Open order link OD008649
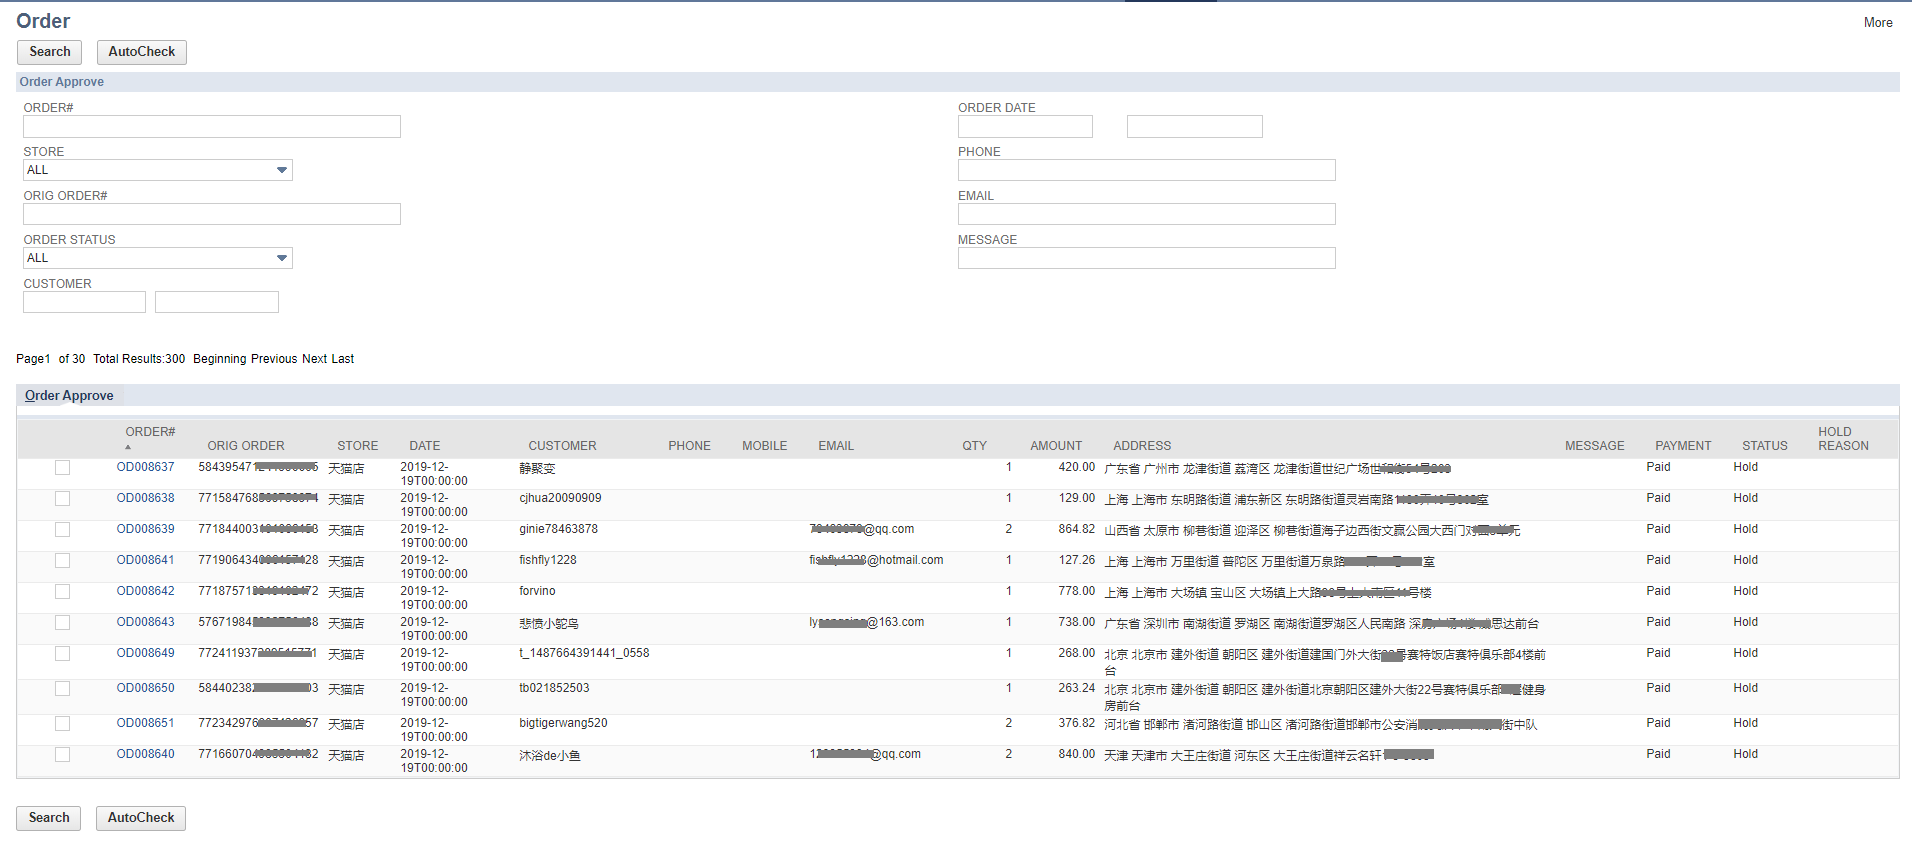1912x845 pixels. (x=145, y=653)
